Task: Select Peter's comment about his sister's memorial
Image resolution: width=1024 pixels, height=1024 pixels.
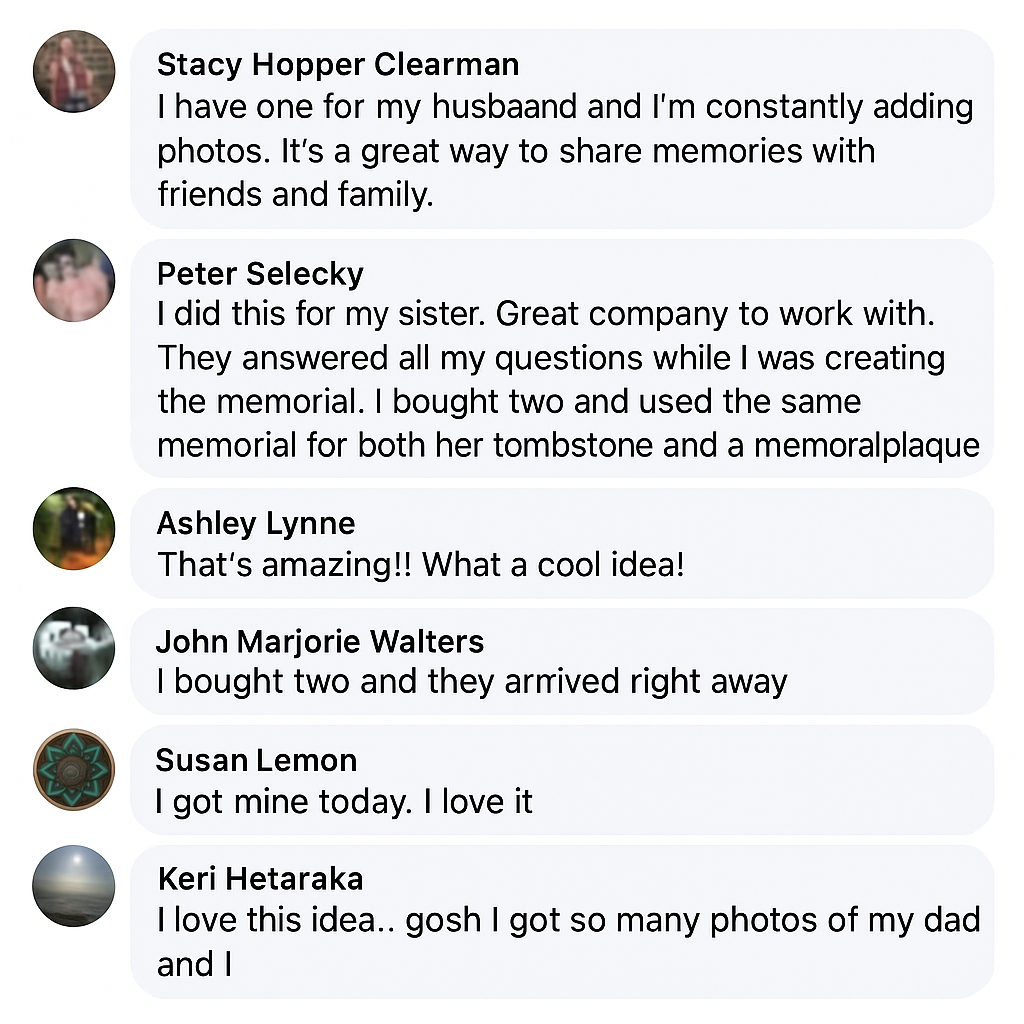Action: coord(550,380)
